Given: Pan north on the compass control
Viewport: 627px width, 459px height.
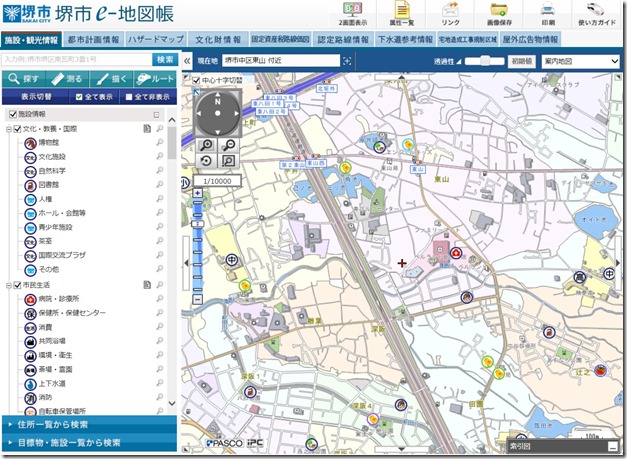Looking at the screenshot, I should [x=218, y=96].
